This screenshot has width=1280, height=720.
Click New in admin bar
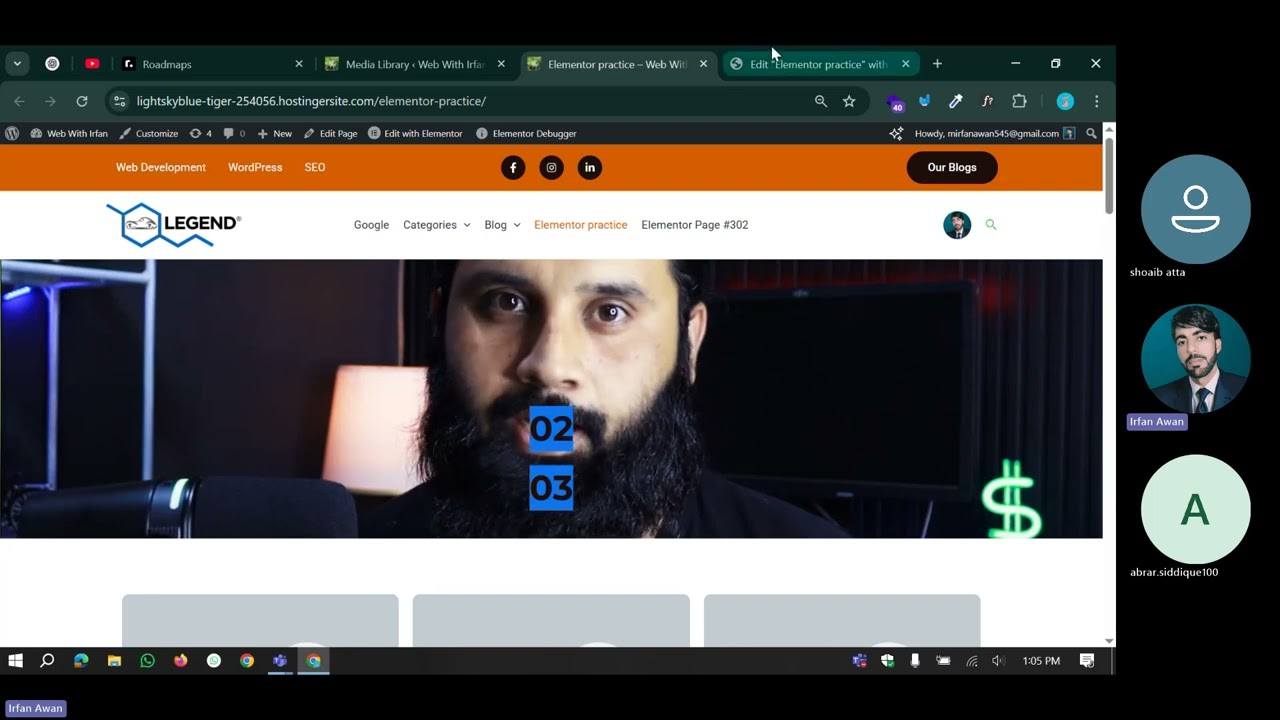(x=275, y=133)
